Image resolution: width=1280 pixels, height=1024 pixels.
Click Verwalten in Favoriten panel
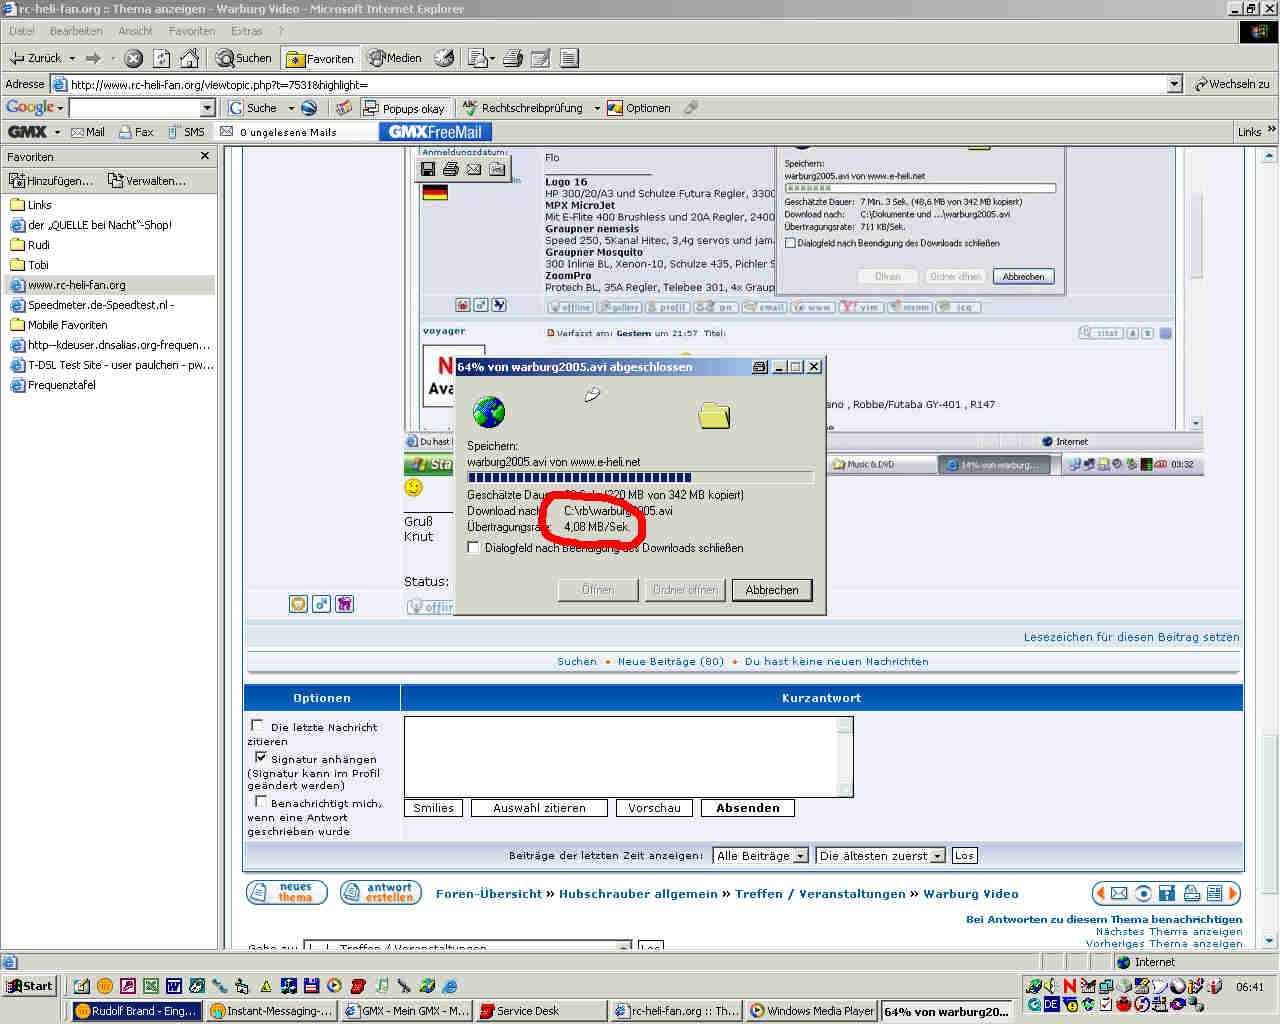click(147, 181)
